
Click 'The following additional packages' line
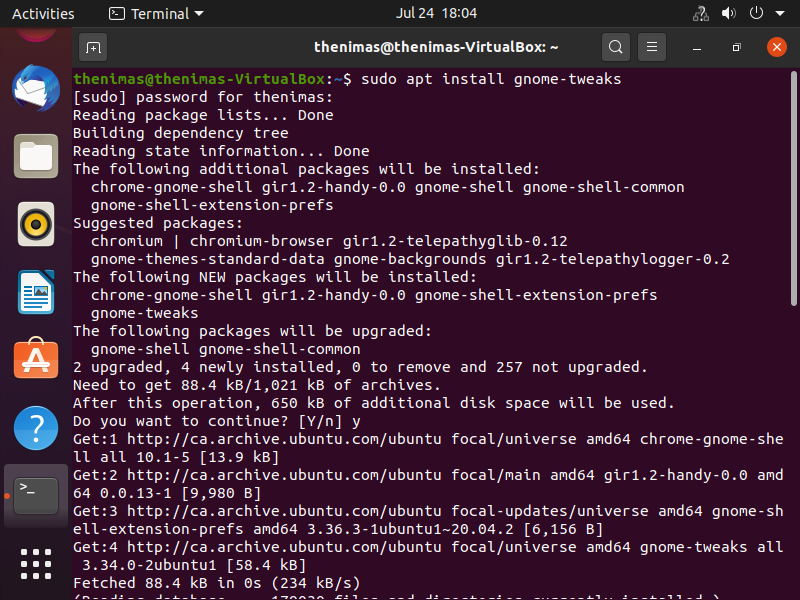(x=306, y=169)
